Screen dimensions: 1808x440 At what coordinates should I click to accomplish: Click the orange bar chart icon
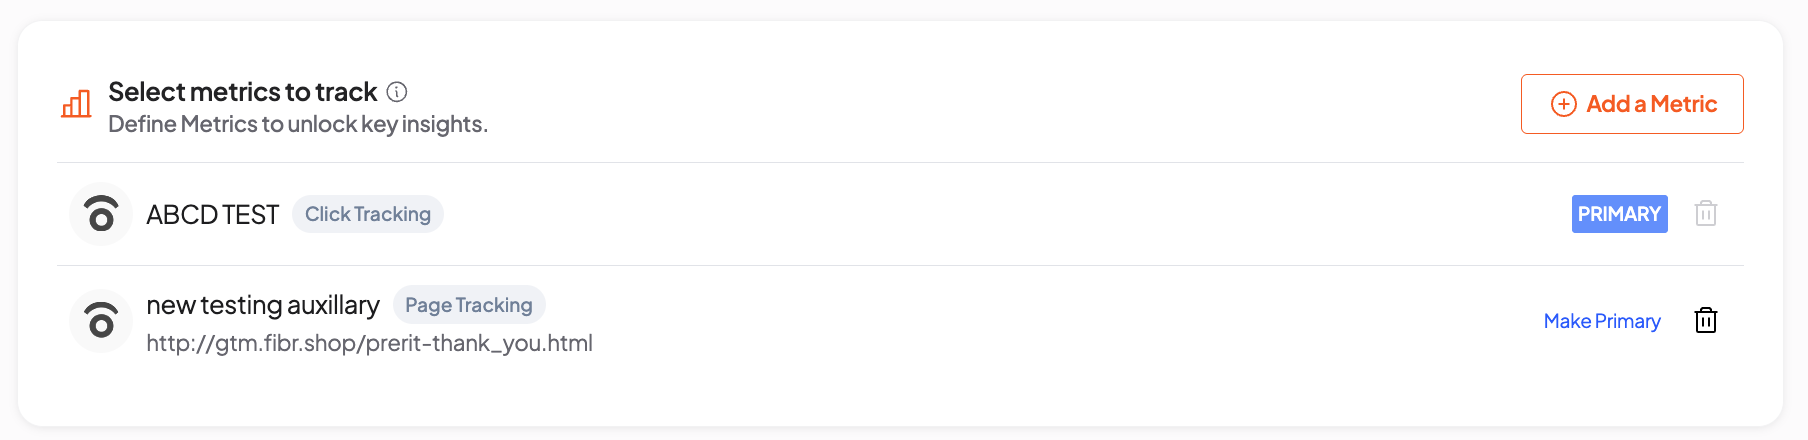pos(76,104)
